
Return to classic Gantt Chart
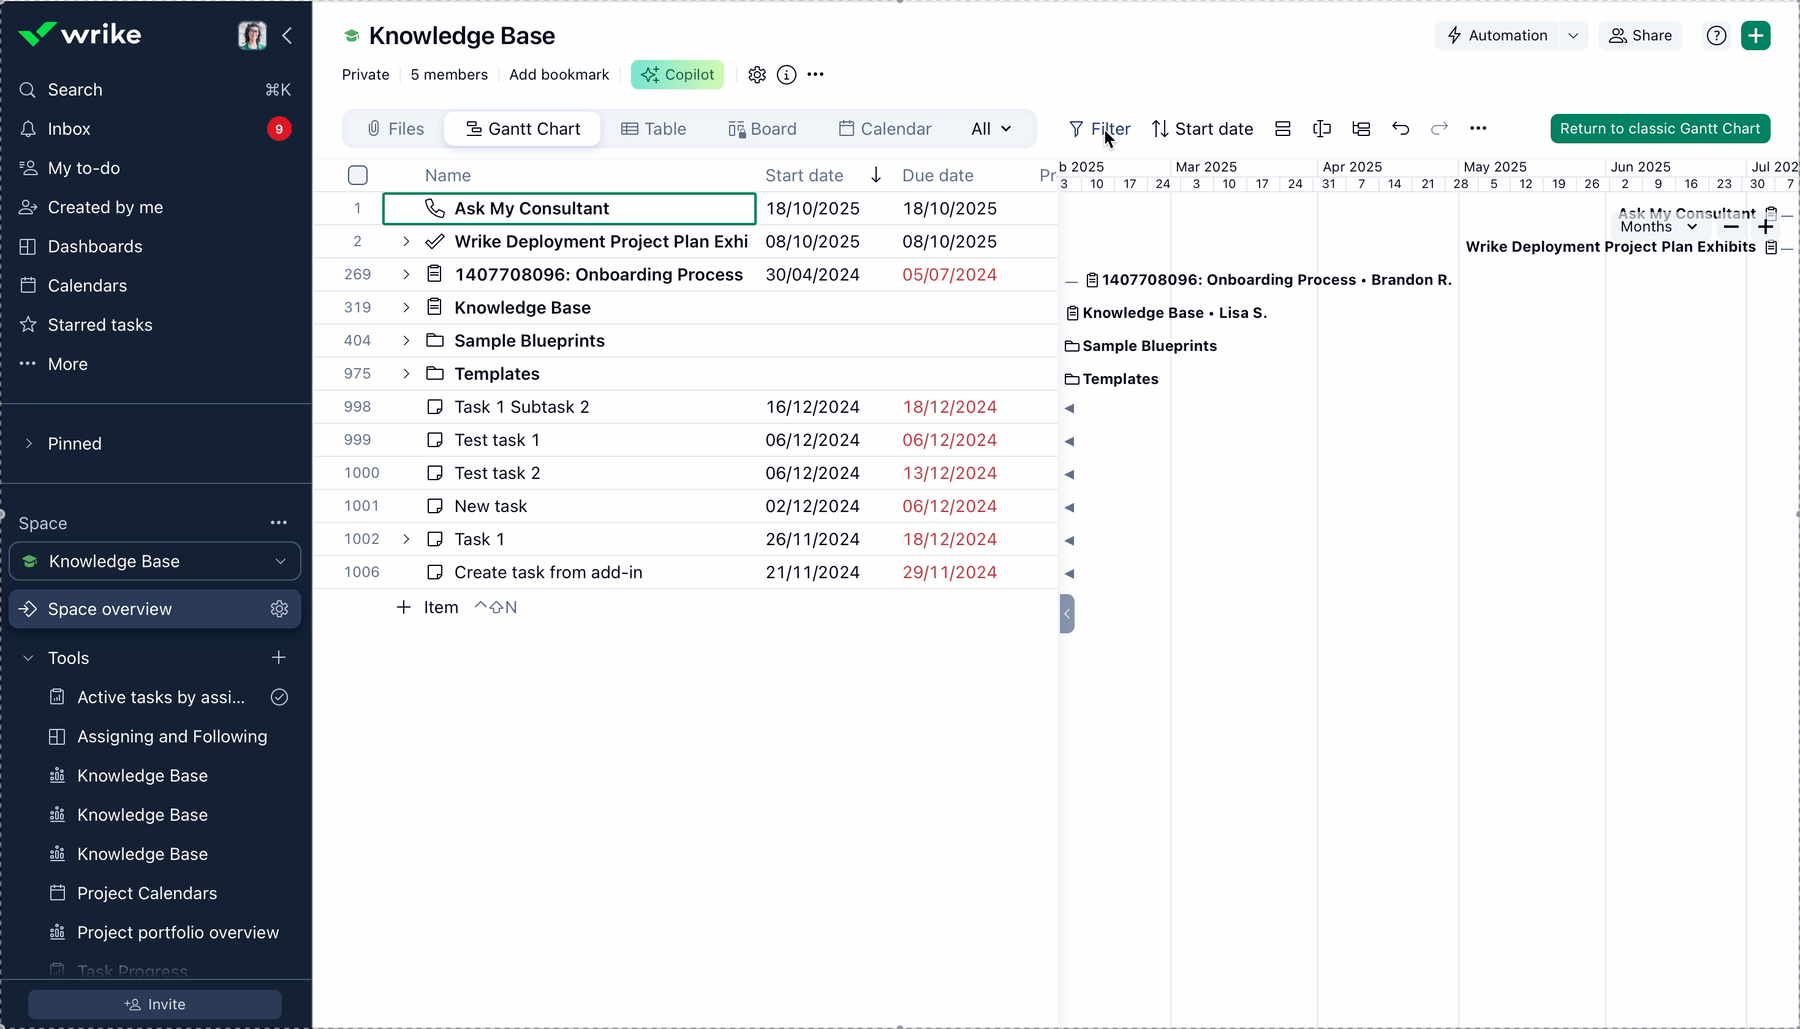pos(1660,128)
